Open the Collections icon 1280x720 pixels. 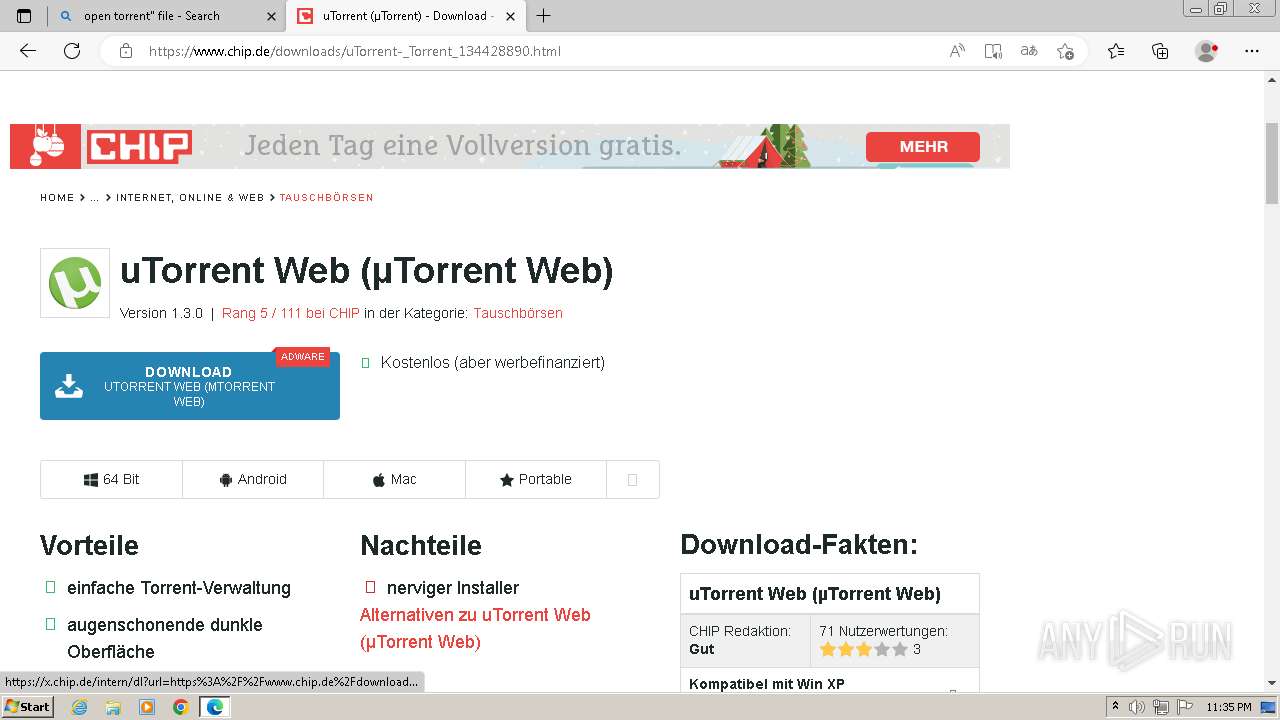pyautogui.click(x=1160, y=51)
